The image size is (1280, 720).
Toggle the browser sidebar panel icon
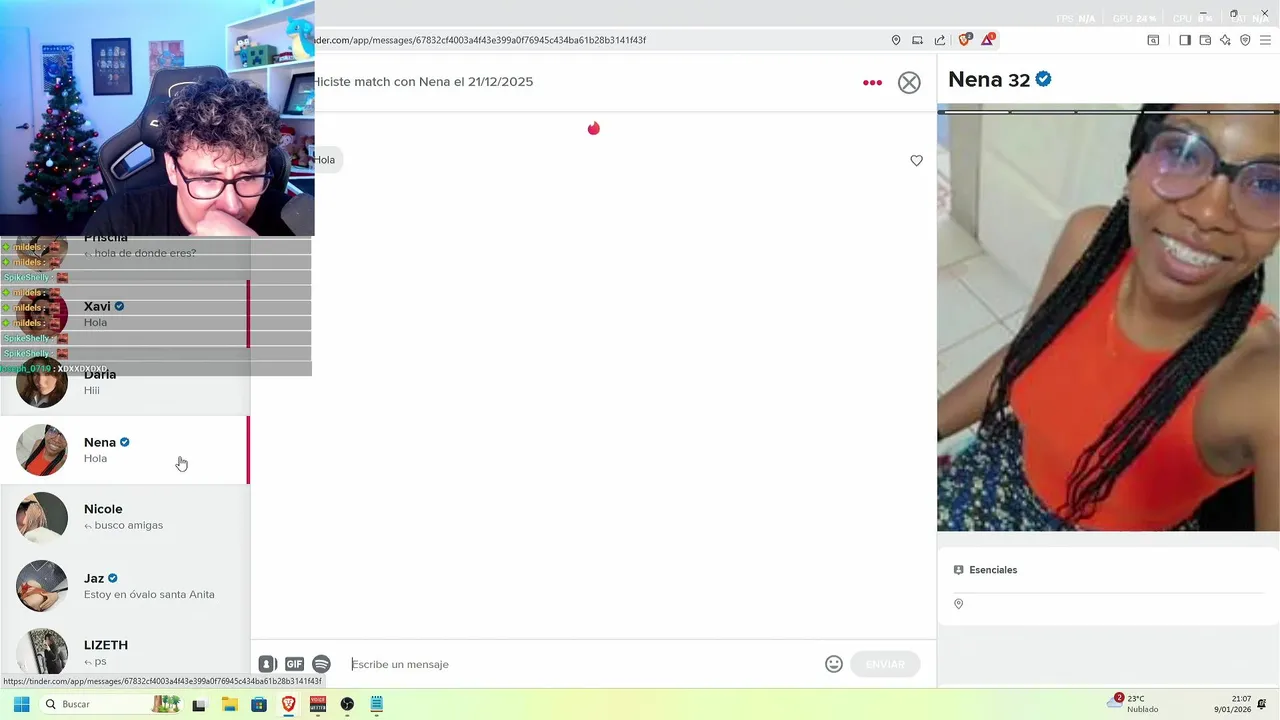click(x=1185, y=40)
